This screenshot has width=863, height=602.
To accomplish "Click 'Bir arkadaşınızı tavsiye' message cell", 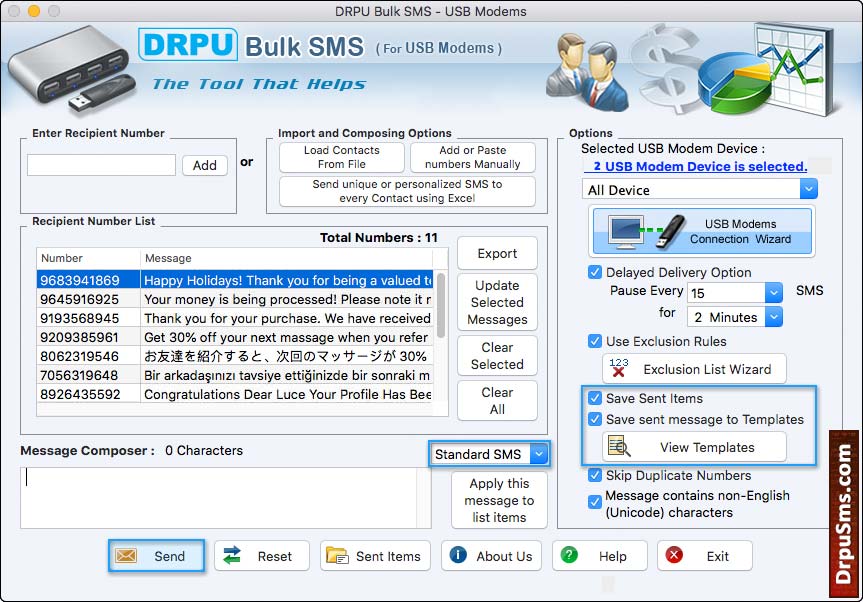I will pos(287,375).
